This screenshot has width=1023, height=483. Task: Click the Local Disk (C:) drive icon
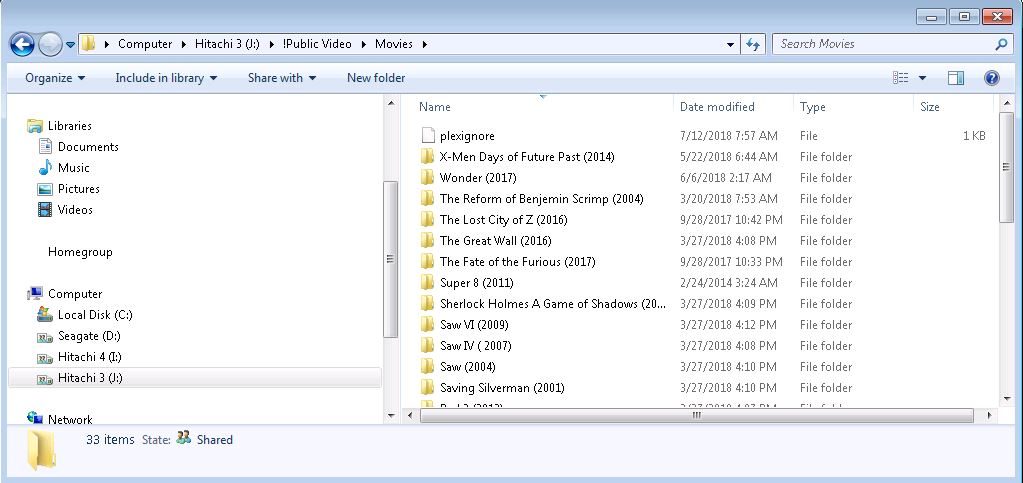pyautogui.click(x=45, y=315)
